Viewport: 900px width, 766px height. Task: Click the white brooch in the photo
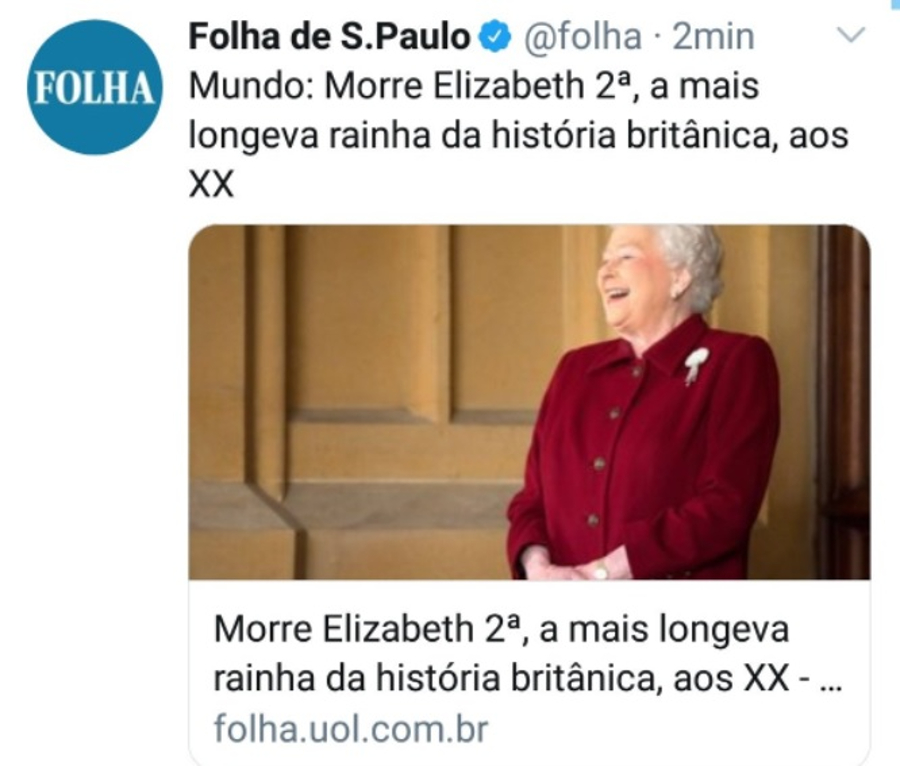tap(696, 364)
